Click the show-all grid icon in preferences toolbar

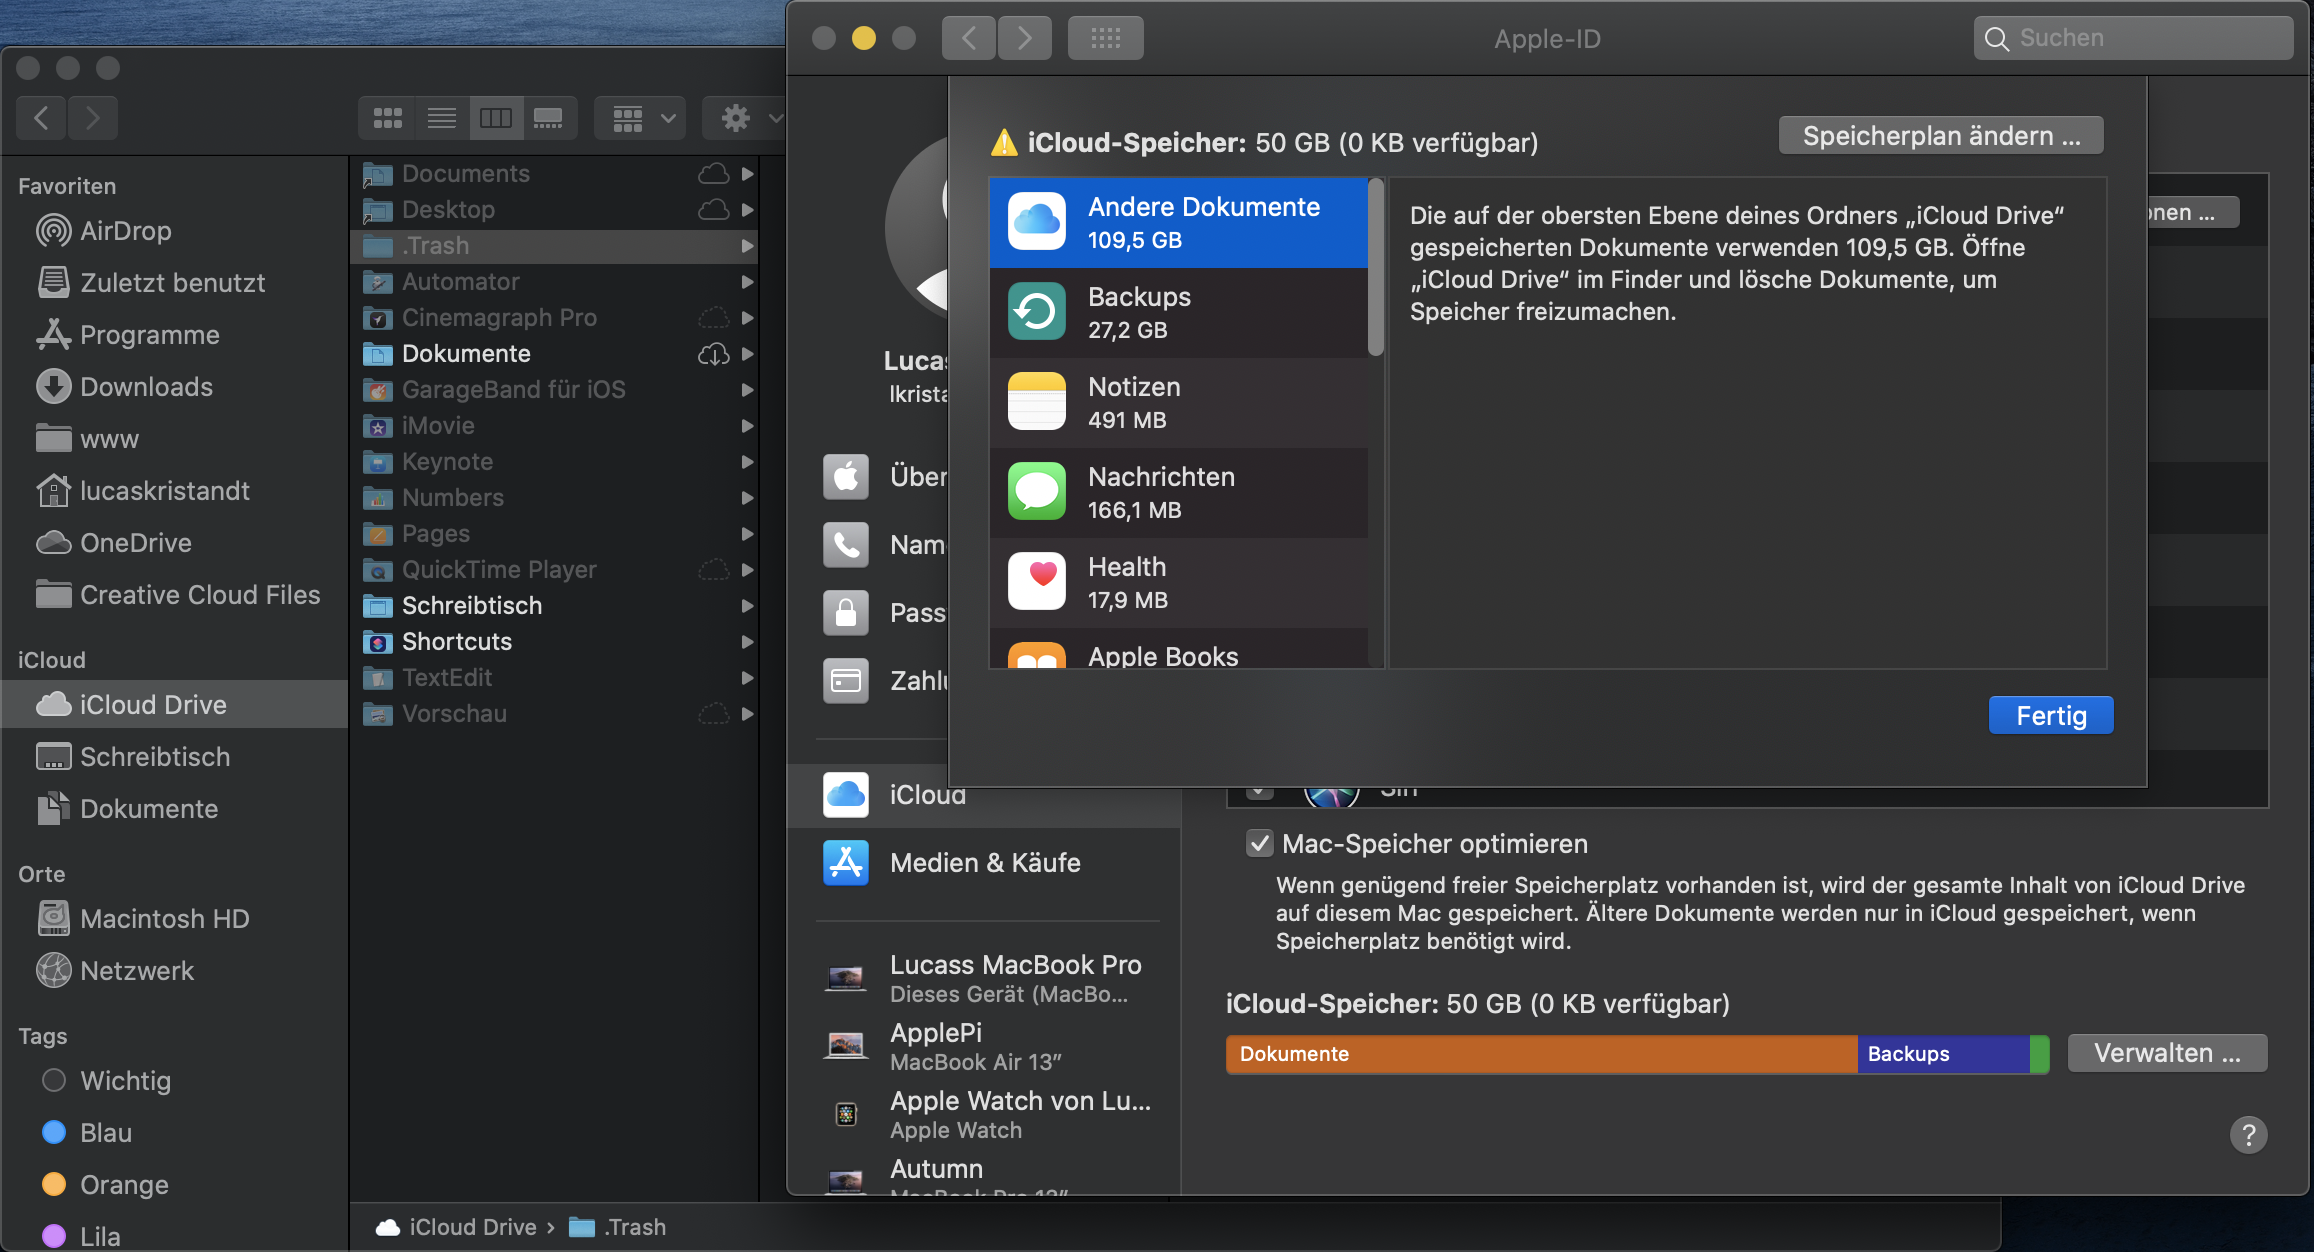pyautogui.click(x=1105, y=39)
